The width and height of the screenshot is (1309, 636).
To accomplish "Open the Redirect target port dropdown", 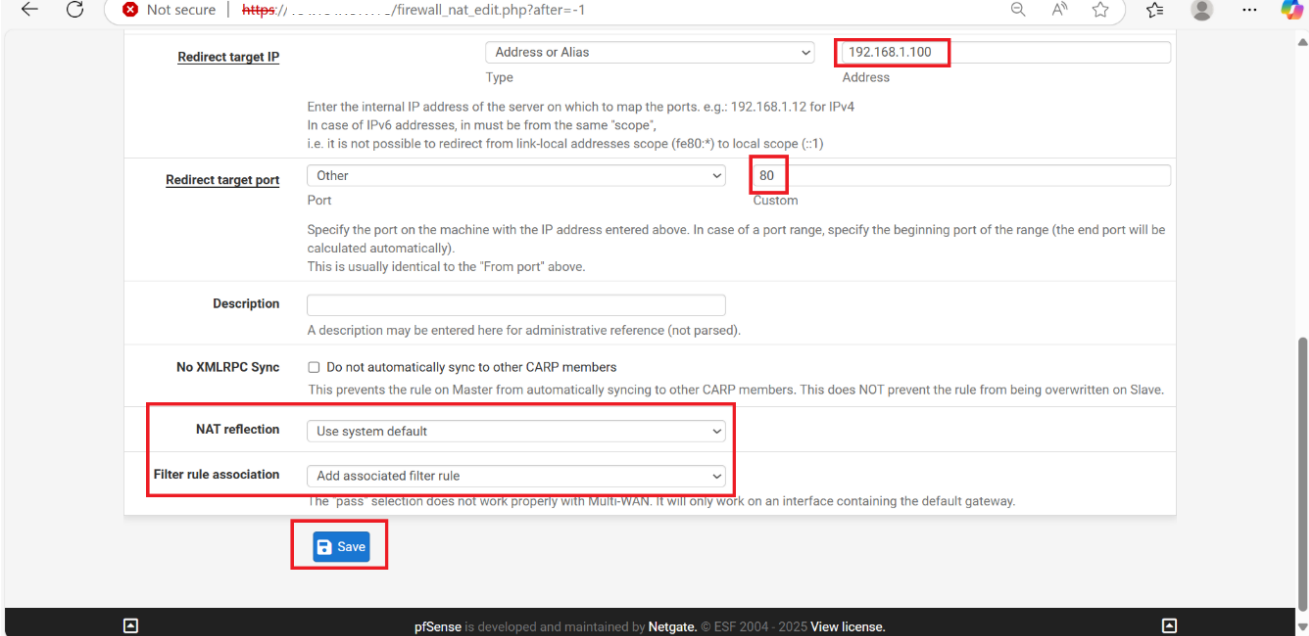I will coord(516,176).
